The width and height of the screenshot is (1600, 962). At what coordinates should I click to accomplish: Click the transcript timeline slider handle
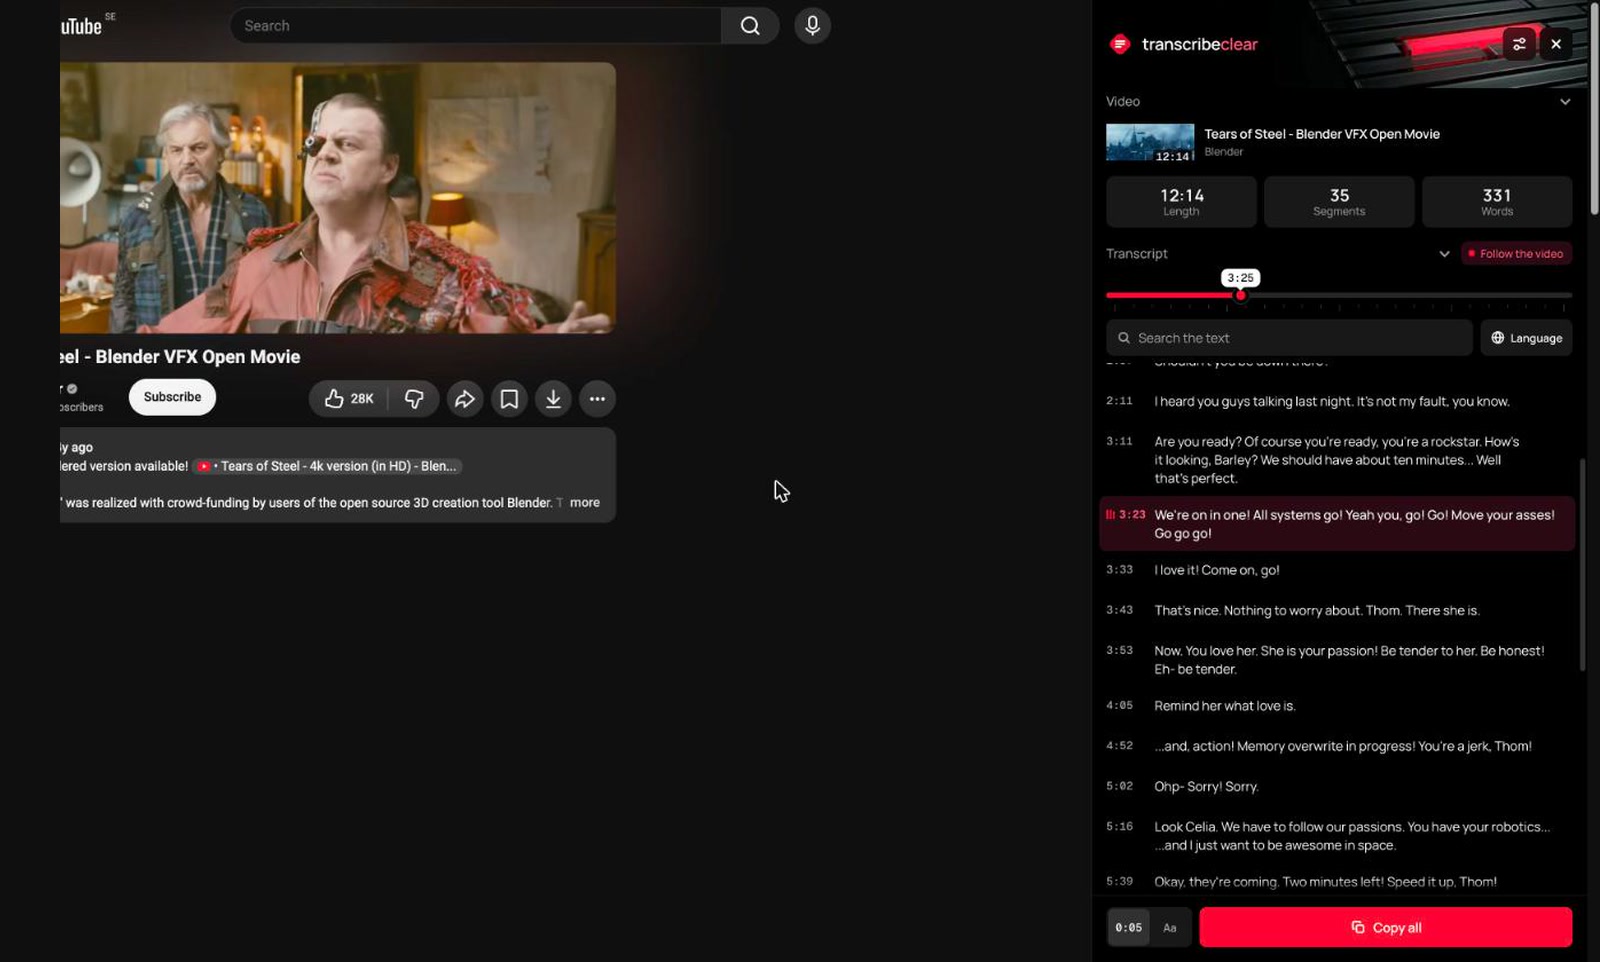[x=1240, y=296]
